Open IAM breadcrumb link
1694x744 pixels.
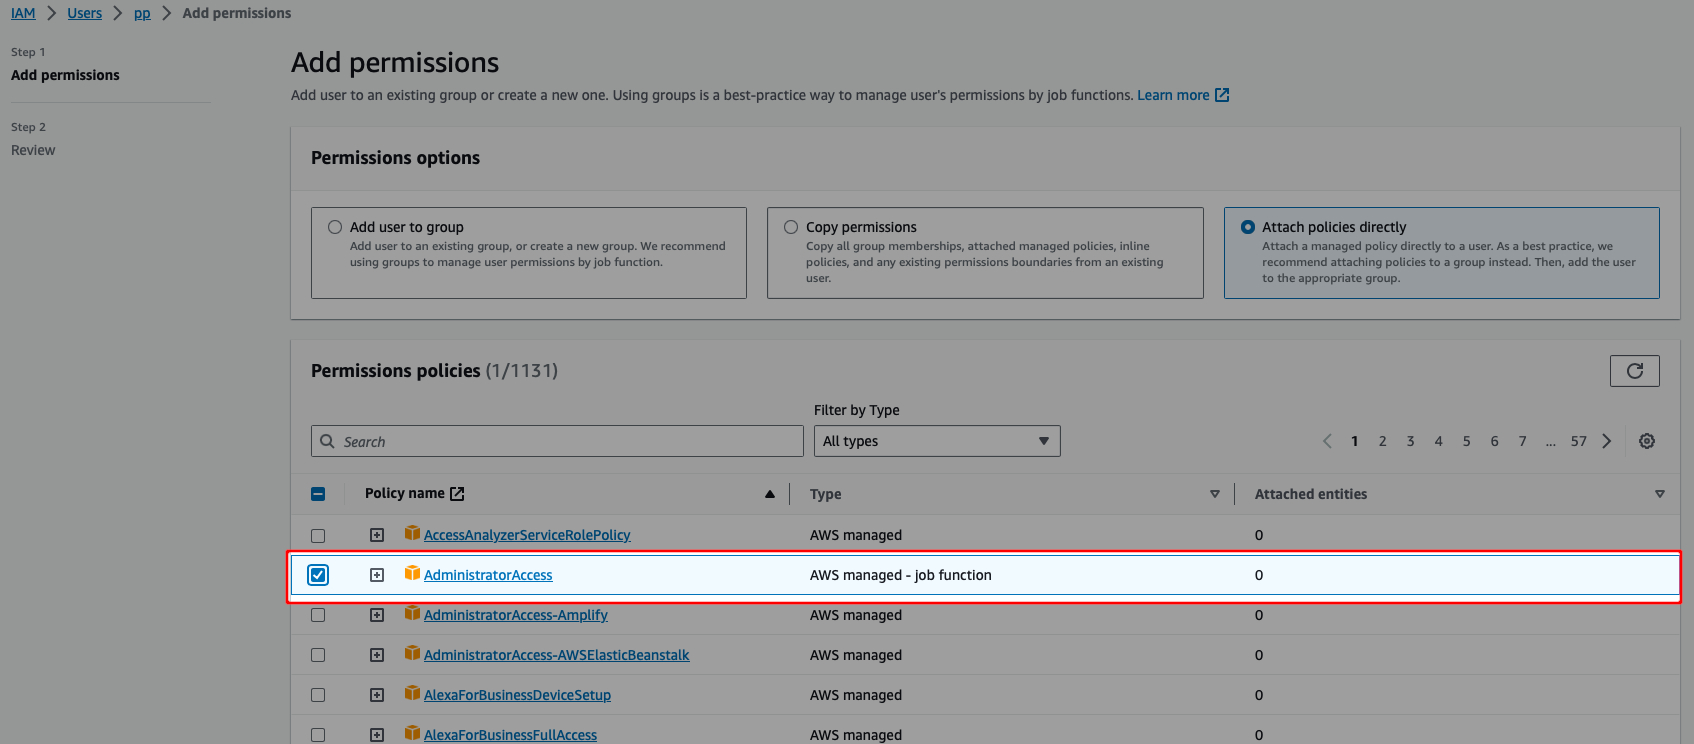tap(23, 13)
